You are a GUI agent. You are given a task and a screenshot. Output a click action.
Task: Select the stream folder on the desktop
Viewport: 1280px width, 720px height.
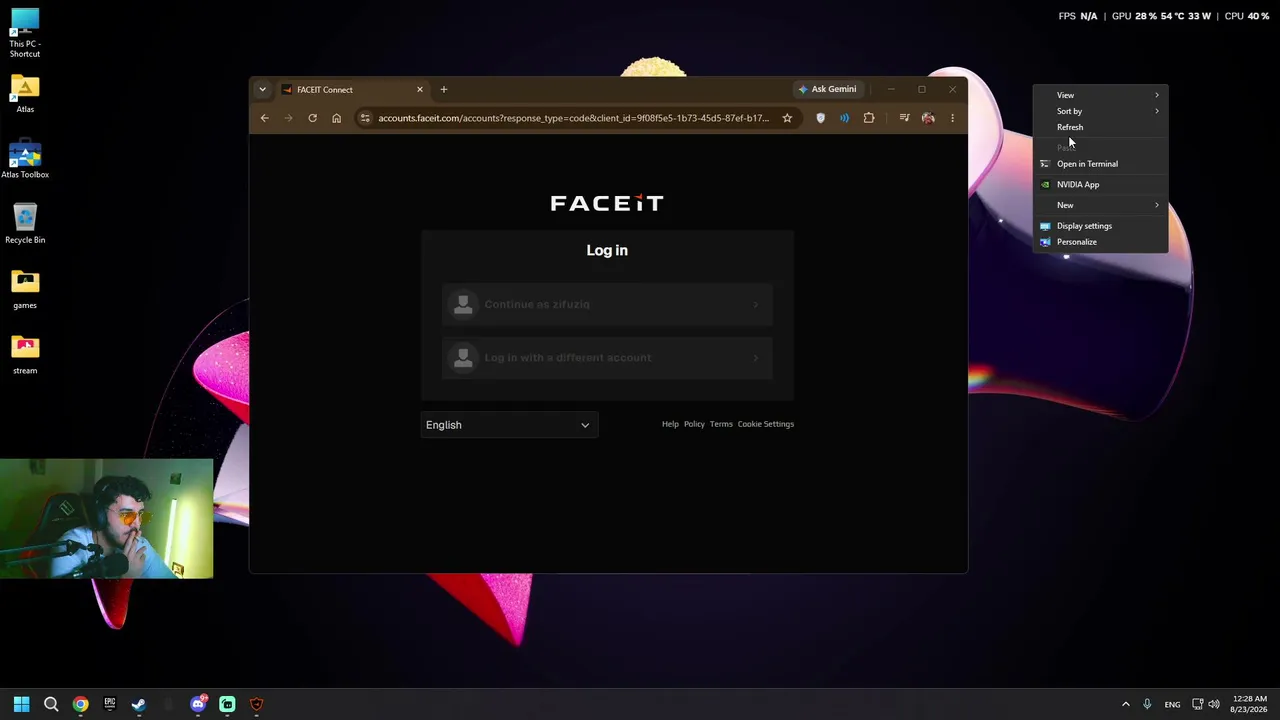[x=25, y=355]
